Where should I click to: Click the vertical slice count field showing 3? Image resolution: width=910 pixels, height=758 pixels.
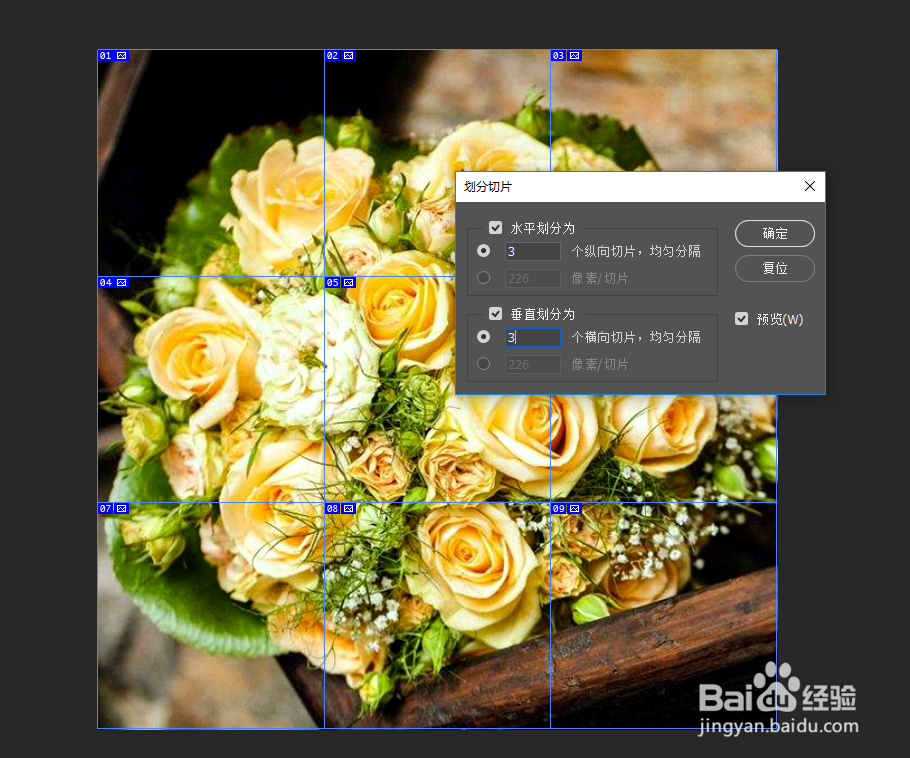tap(533, 337)
